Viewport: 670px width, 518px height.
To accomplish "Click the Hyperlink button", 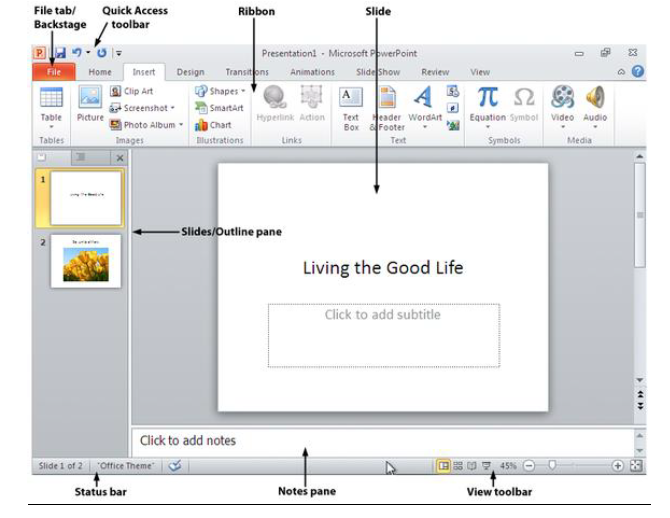I will [x=275, y=103].
